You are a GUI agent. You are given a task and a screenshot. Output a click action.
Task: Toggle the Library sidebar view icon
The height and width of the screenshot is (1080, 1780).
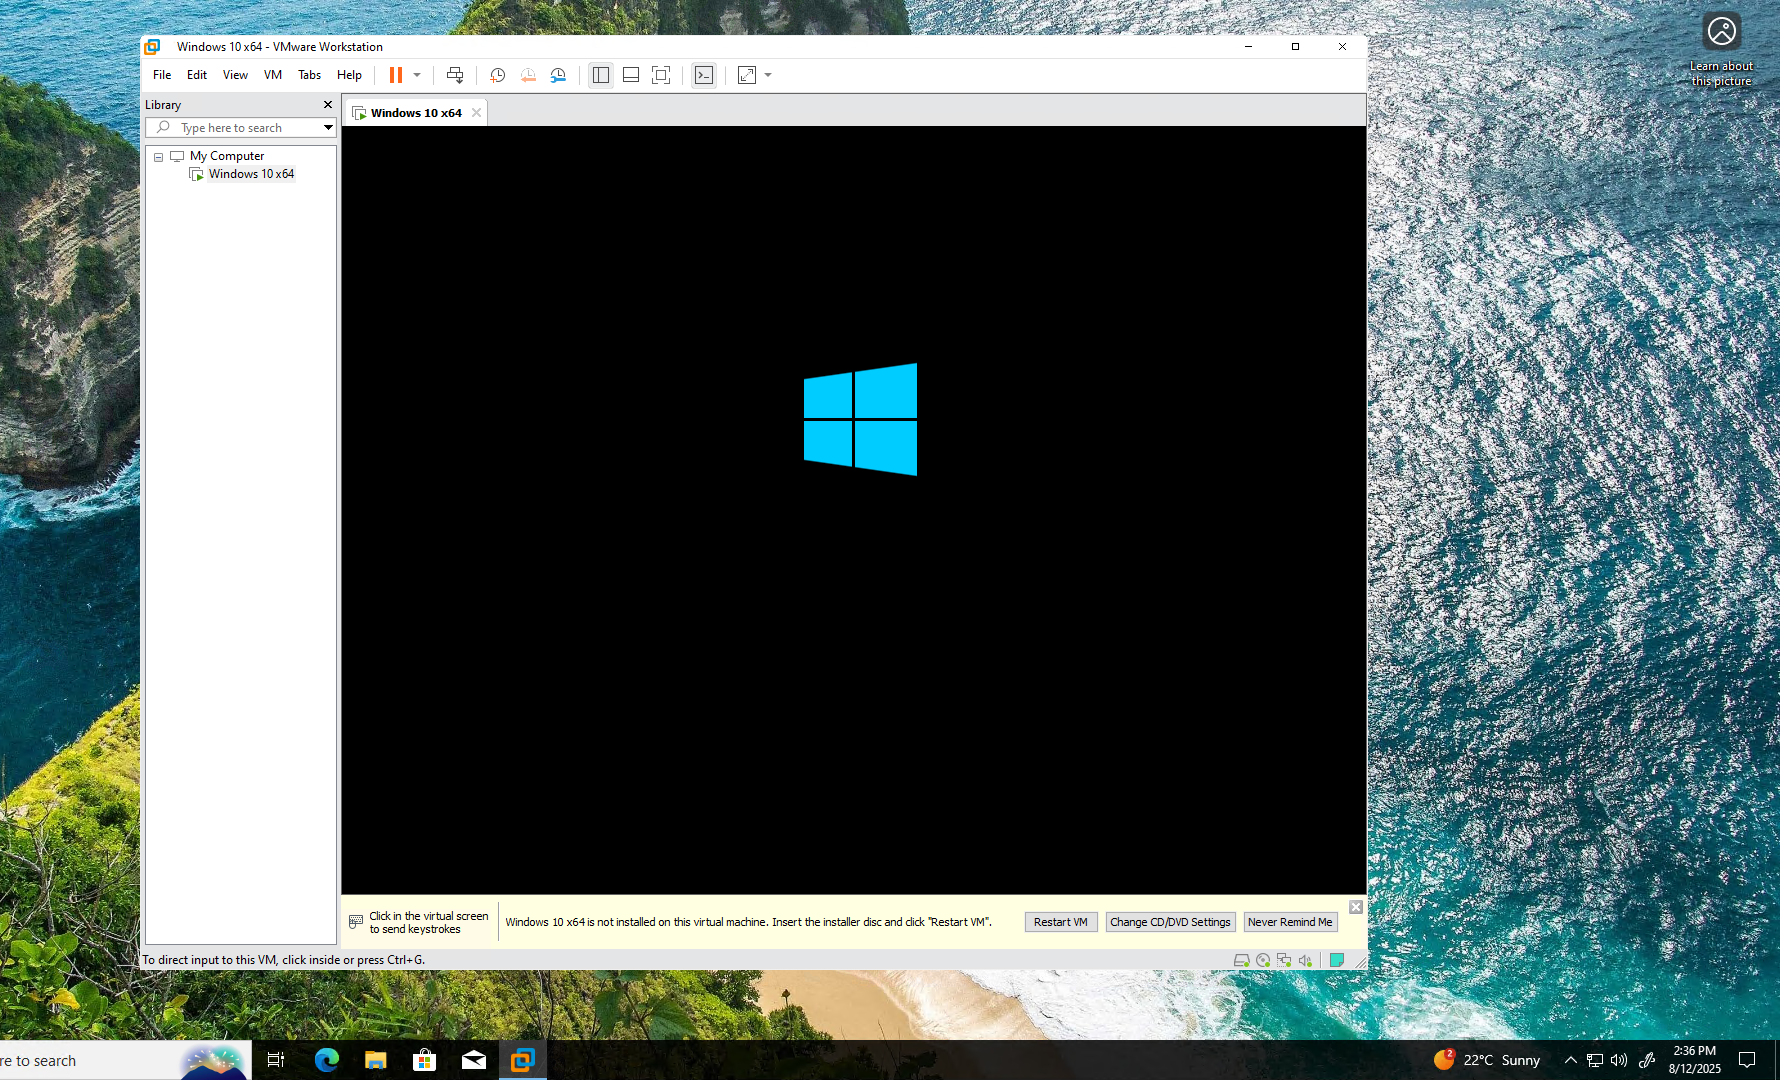[601, 75]
